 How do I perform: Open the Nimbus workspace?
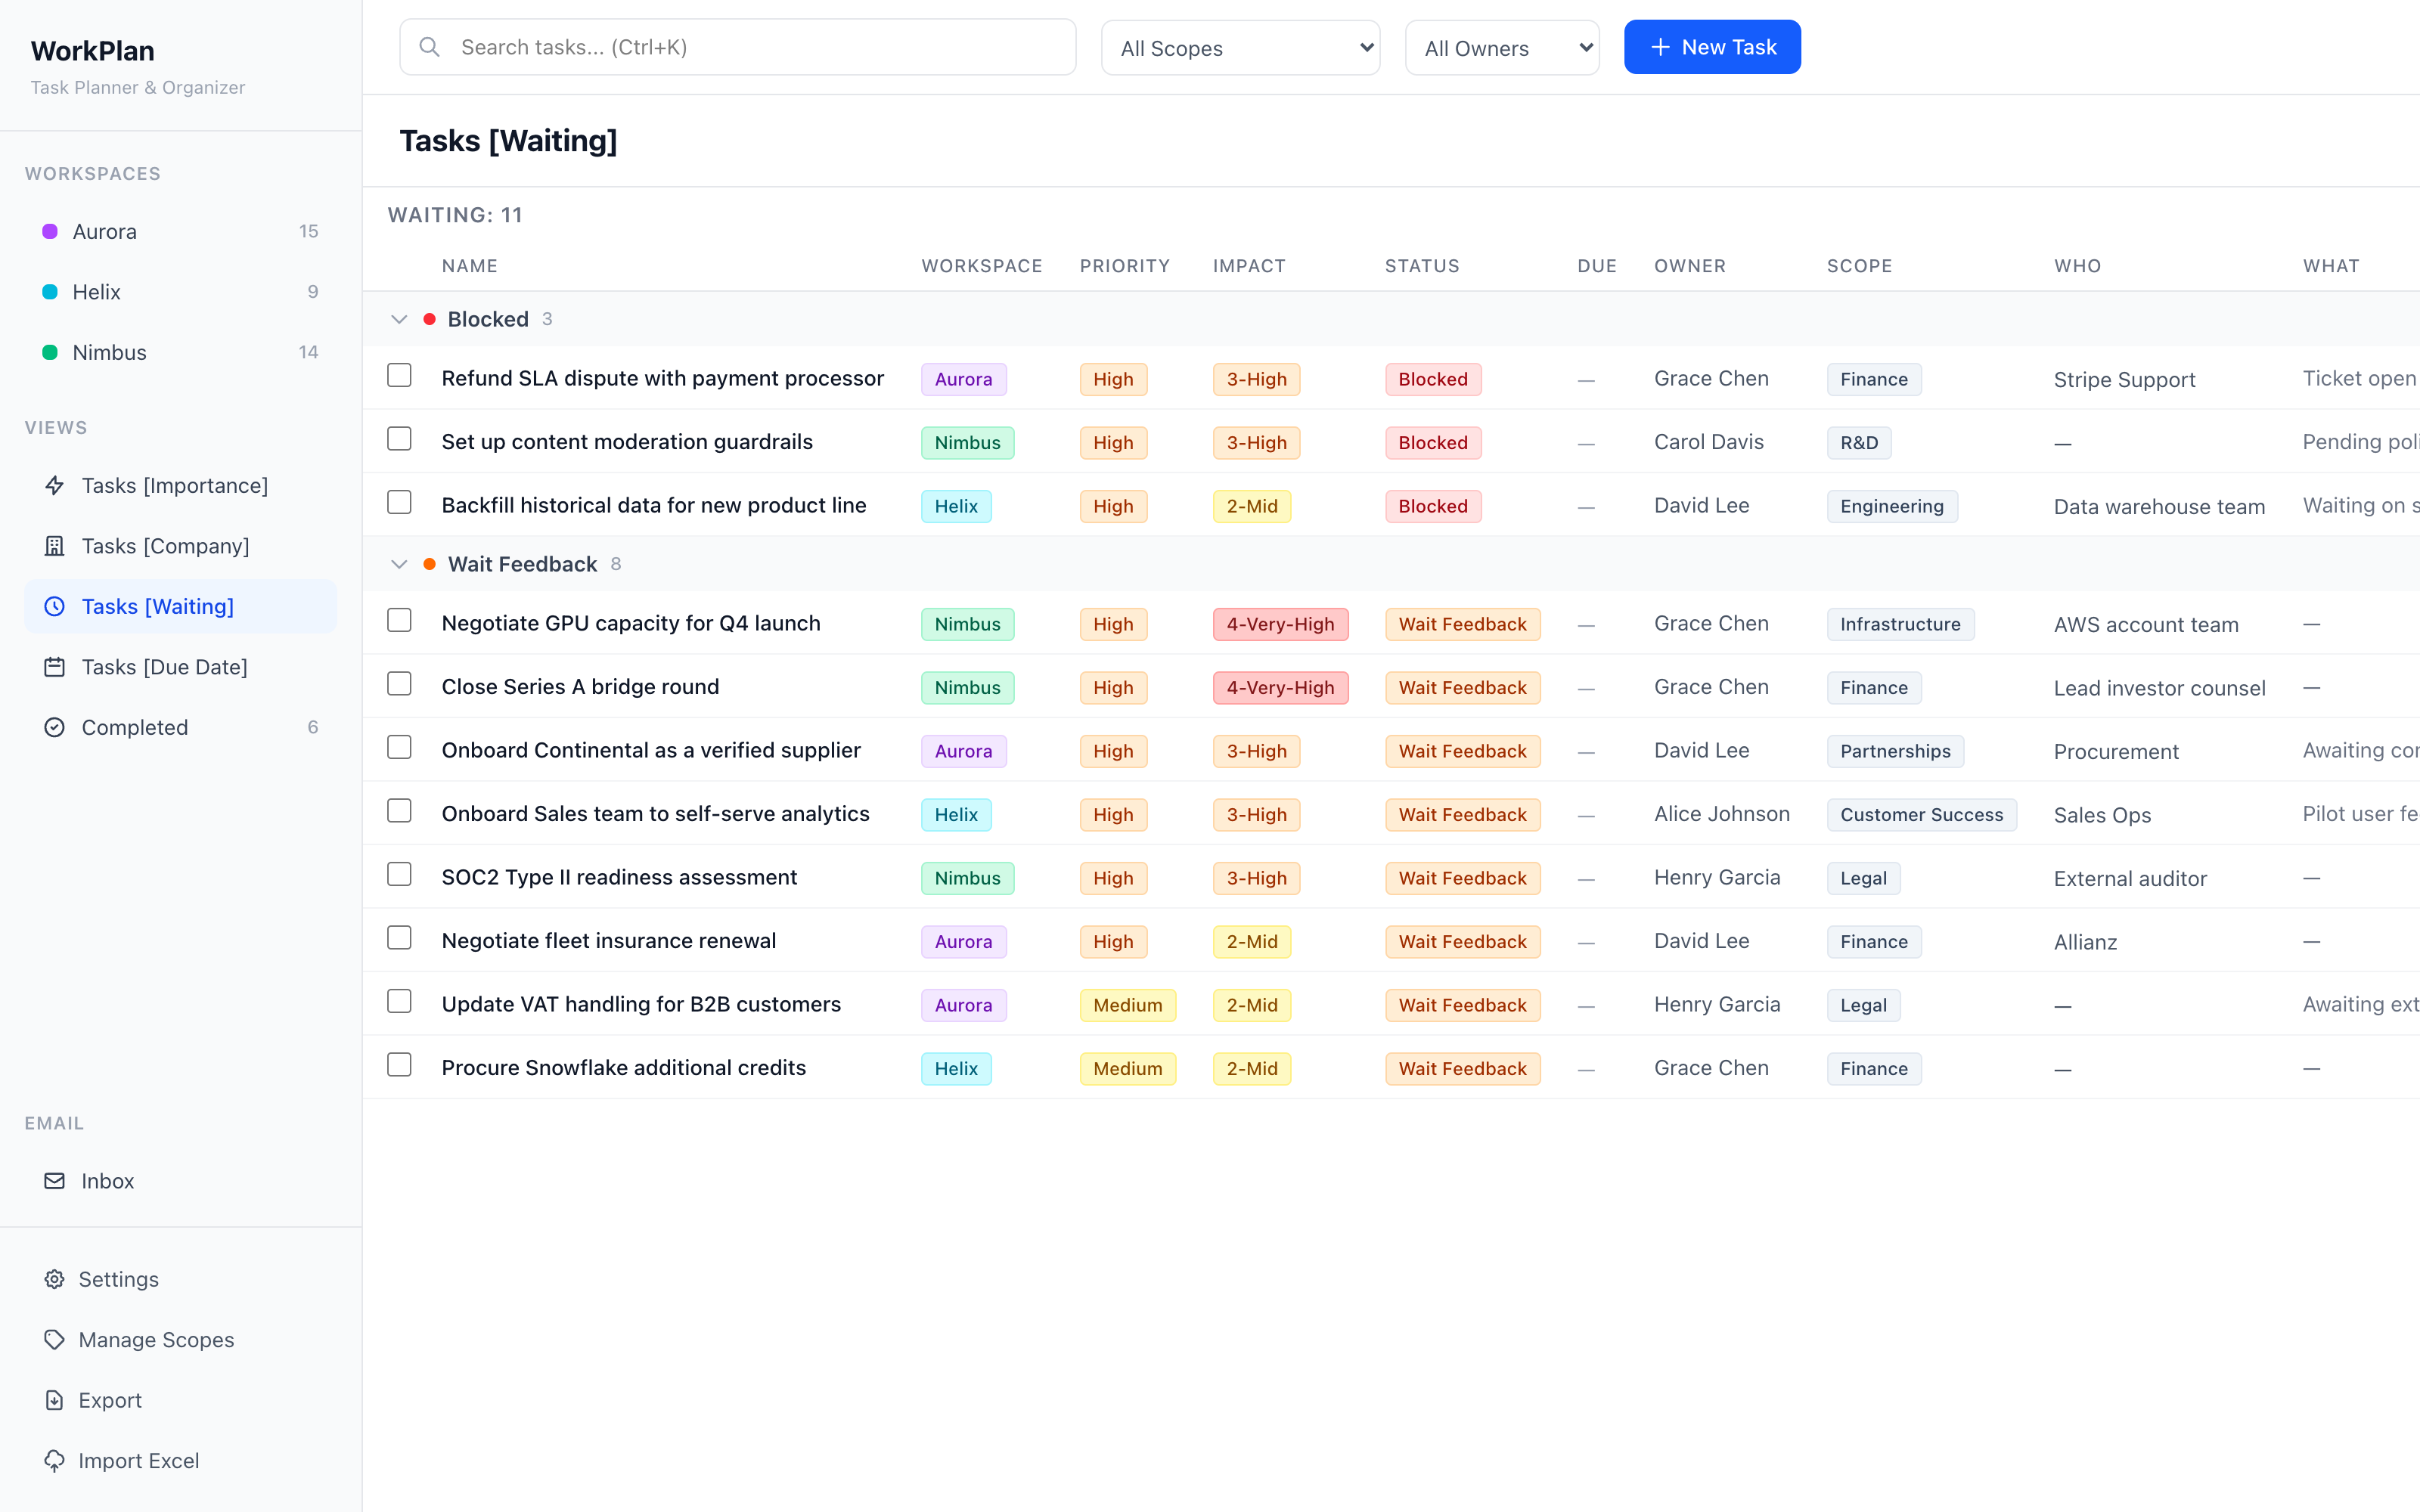181,353
